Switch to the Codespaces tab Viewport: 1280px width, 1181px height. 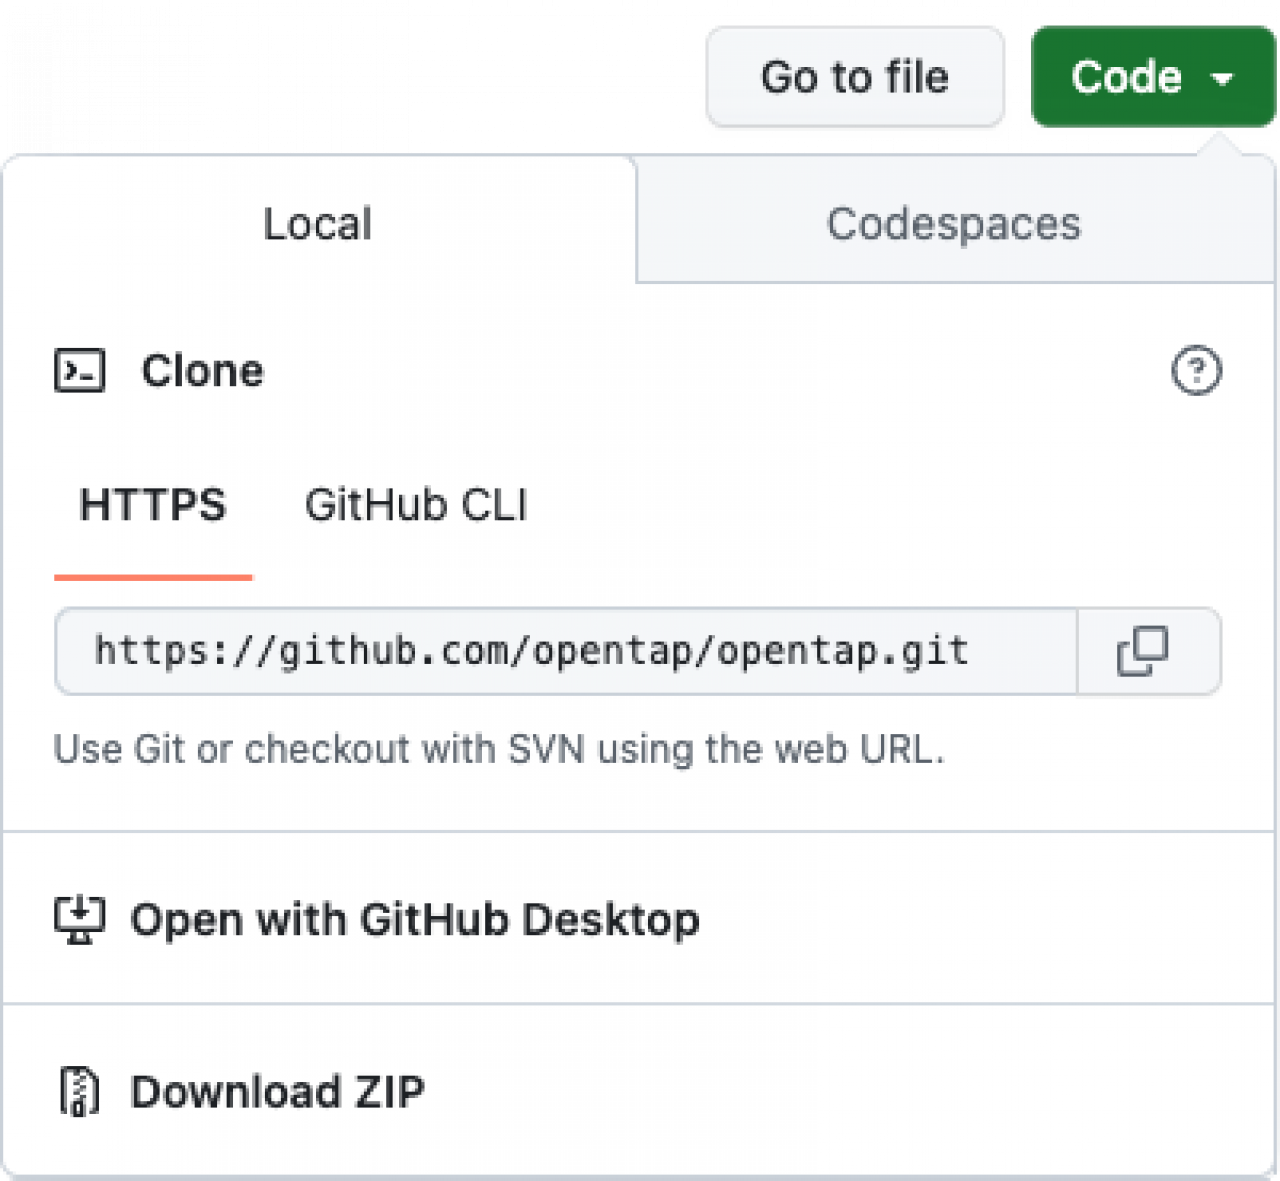click(x=954, y=223)
